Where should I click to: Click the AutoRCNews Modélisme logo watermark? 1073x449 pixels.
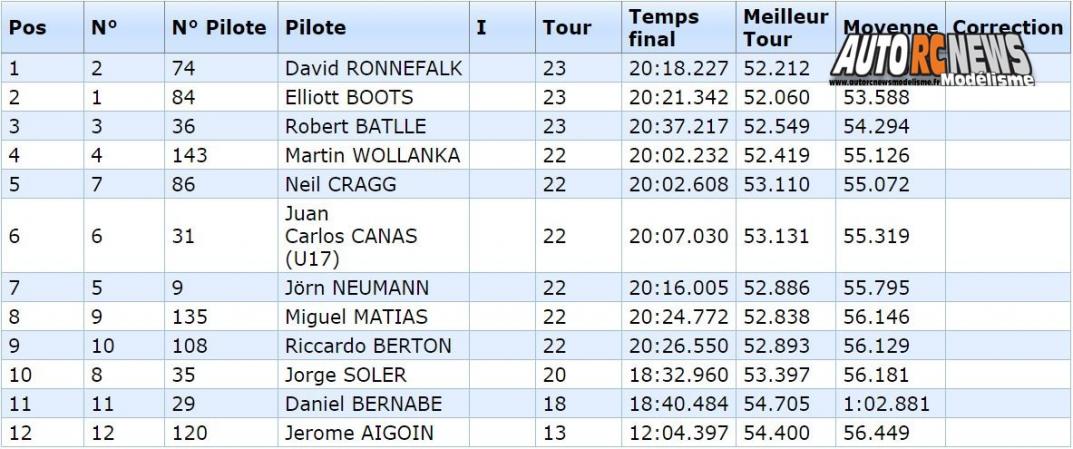[x=932, y=59]
